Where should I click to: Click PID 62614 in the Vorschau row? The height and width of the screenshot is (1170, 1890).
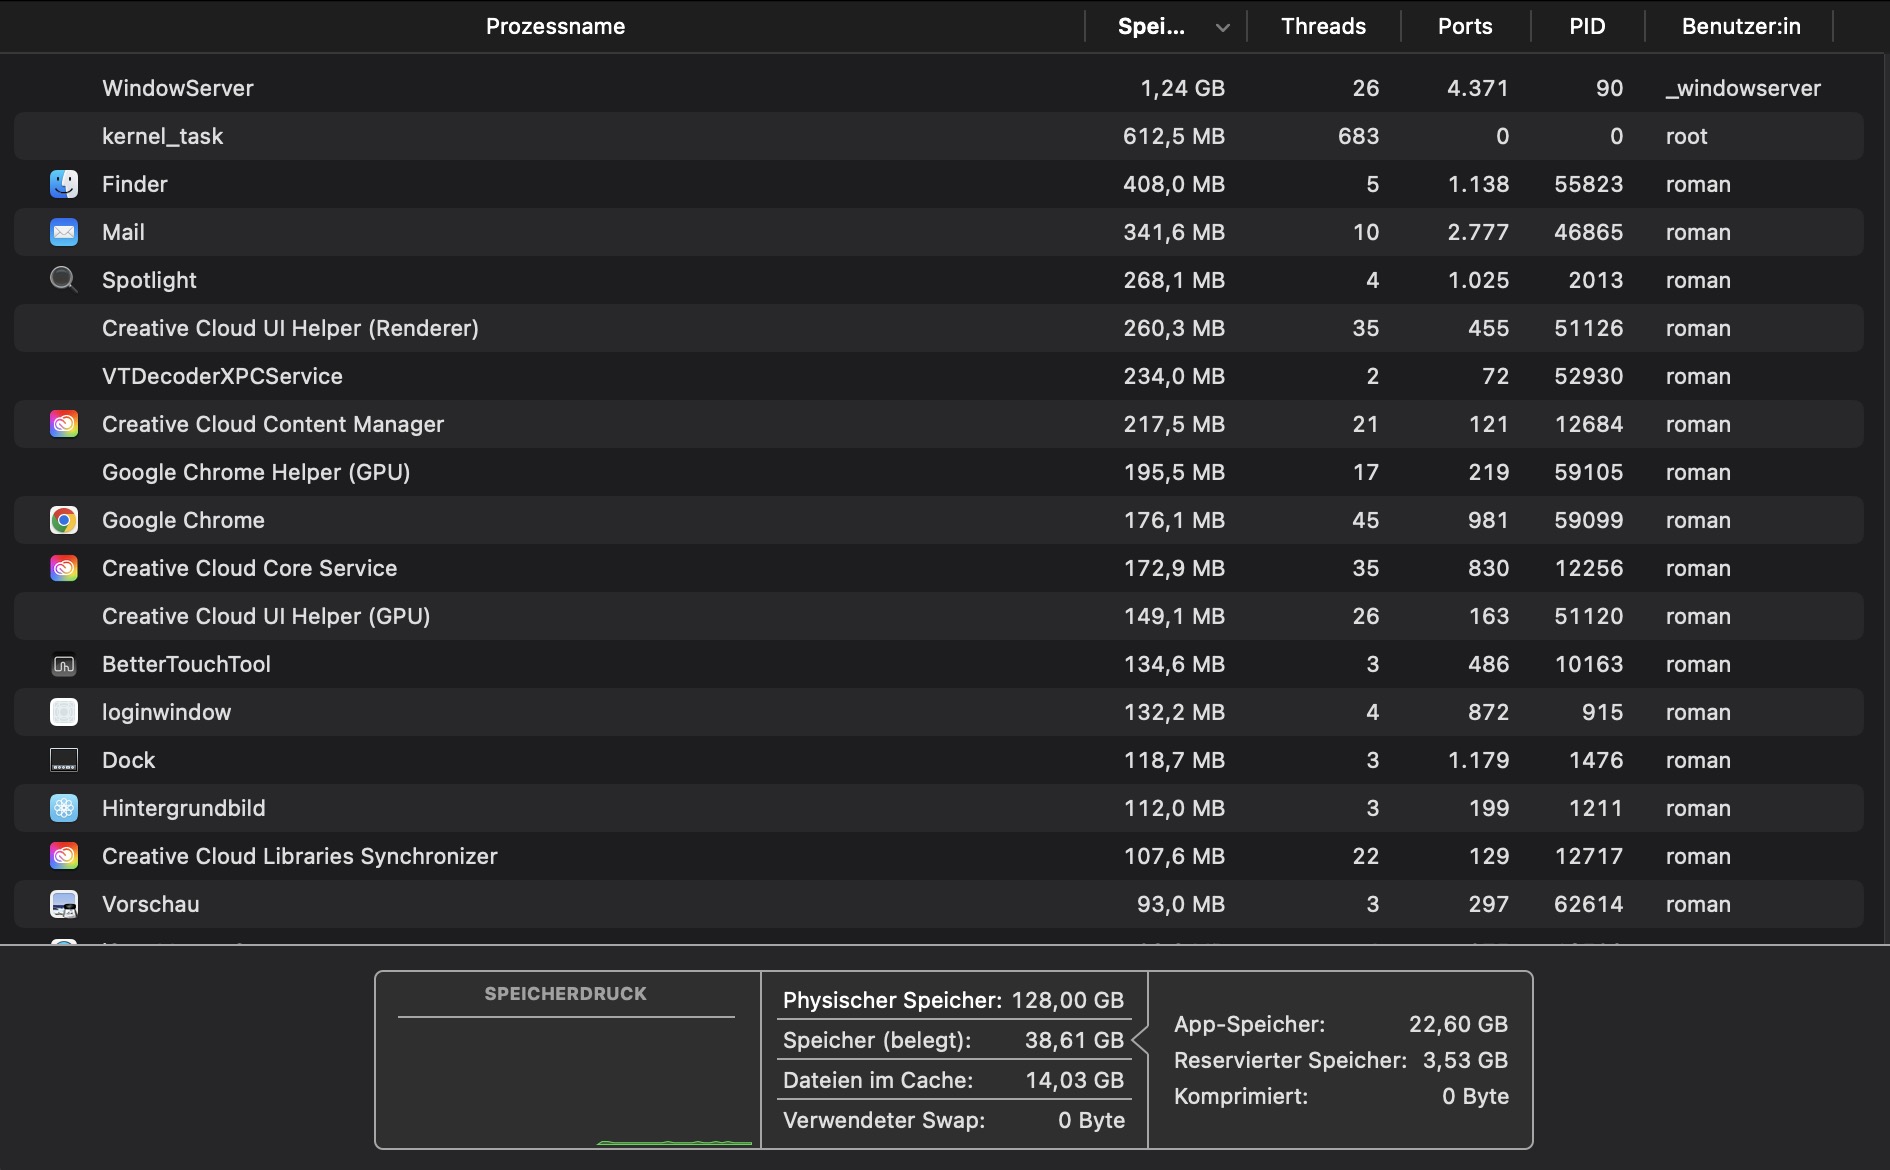point(1588,904)
